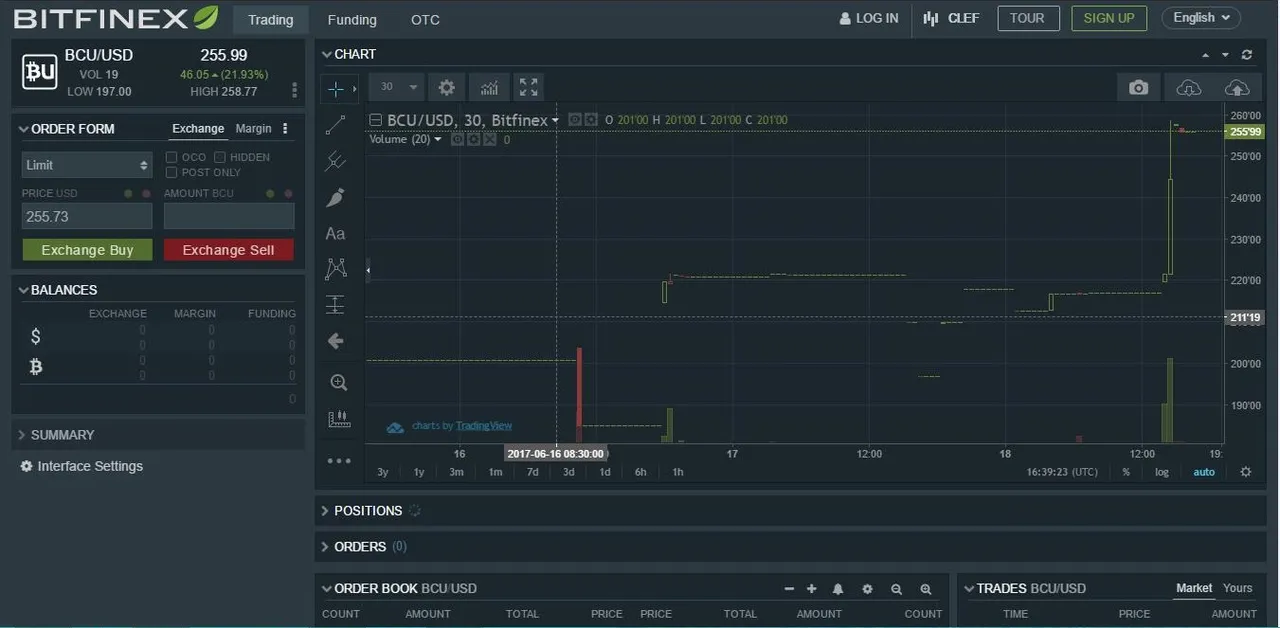Open the Funding tab
Screen dimensions: 1280x628
(352, 19)
